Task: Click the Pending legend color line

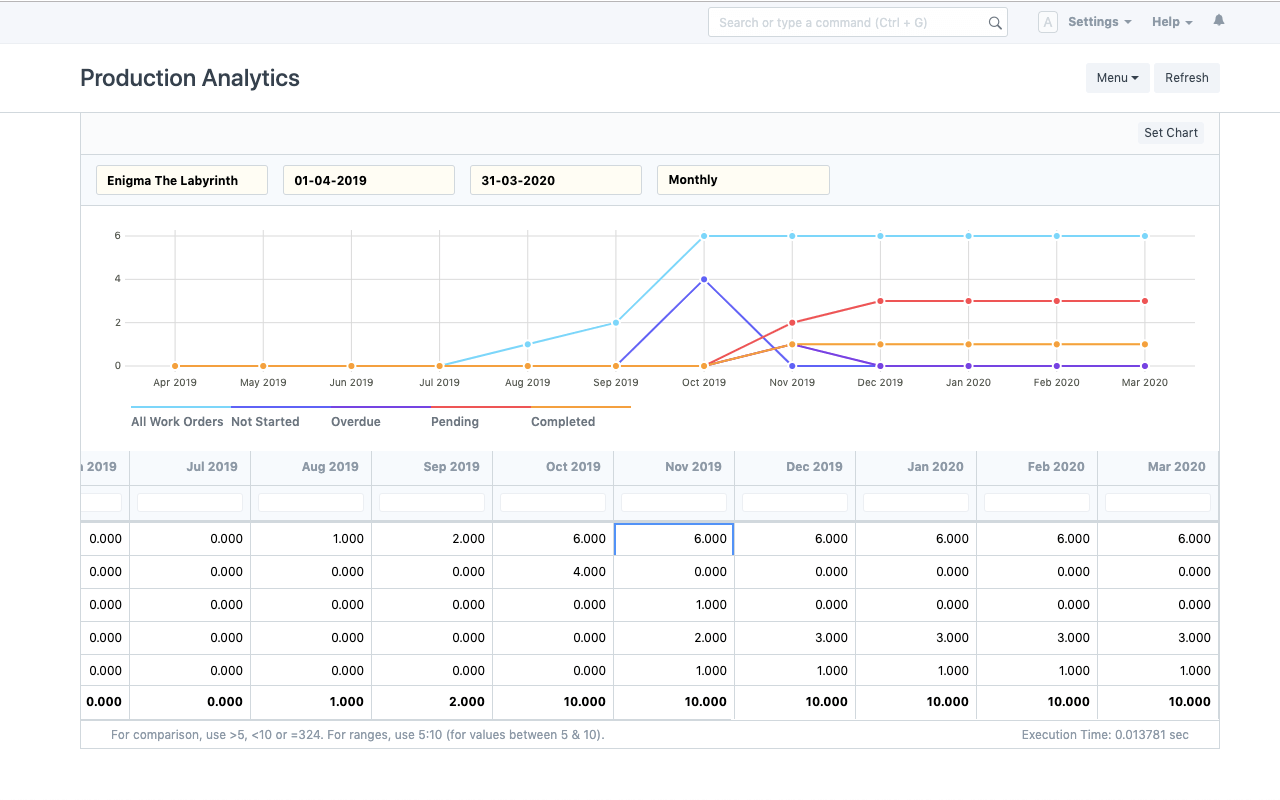Action: 480,407
